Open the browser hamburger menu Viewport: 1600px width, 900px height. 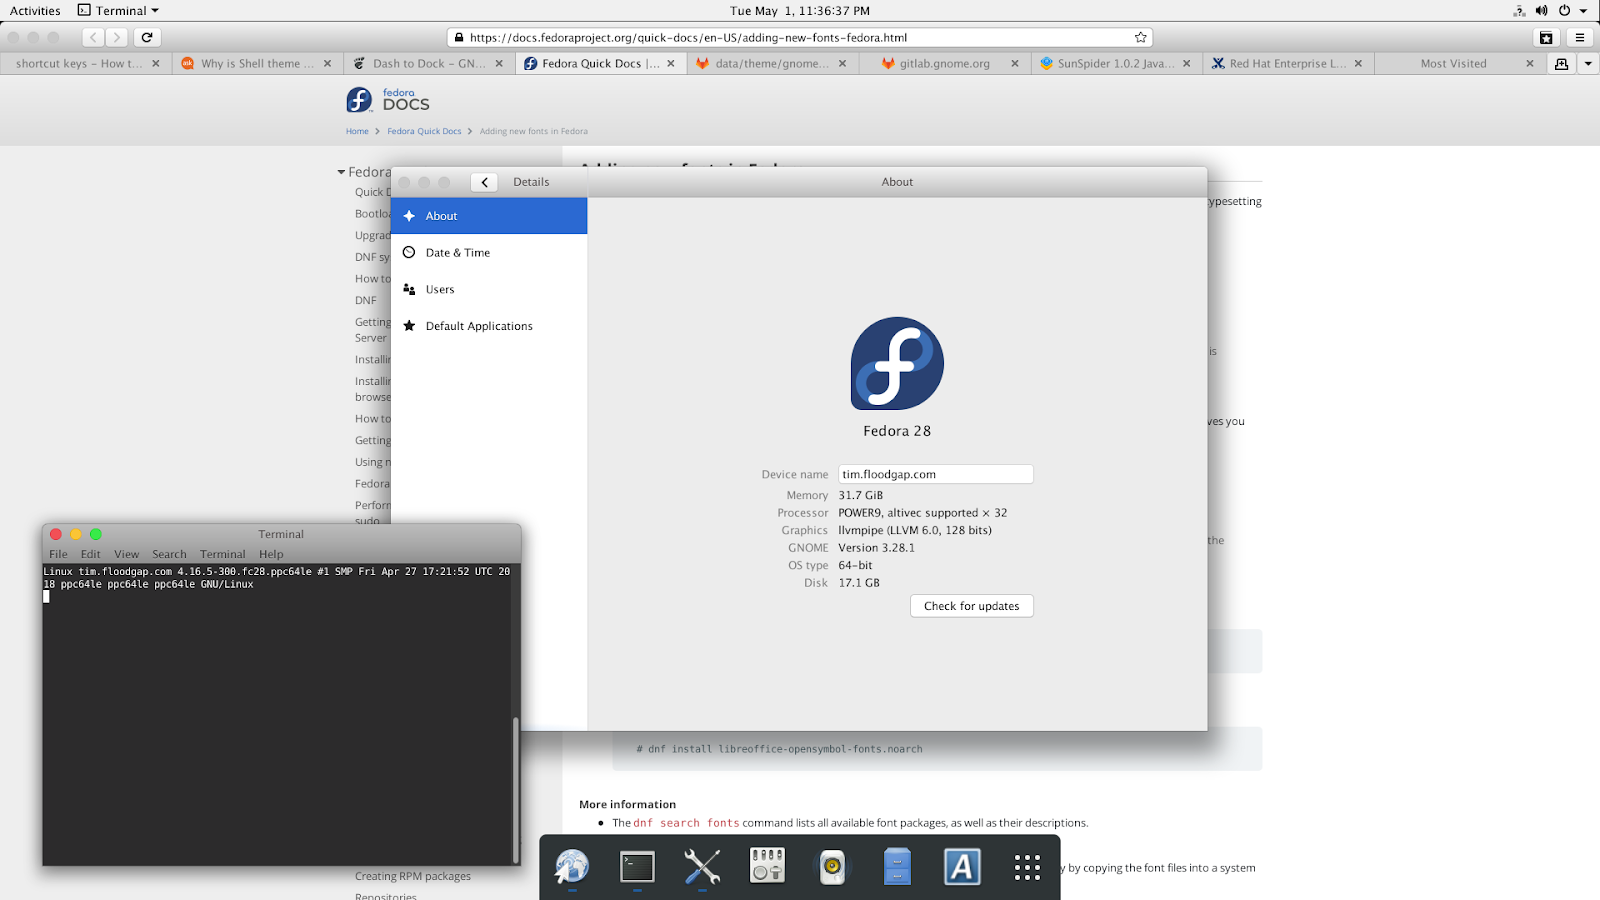1580,37
